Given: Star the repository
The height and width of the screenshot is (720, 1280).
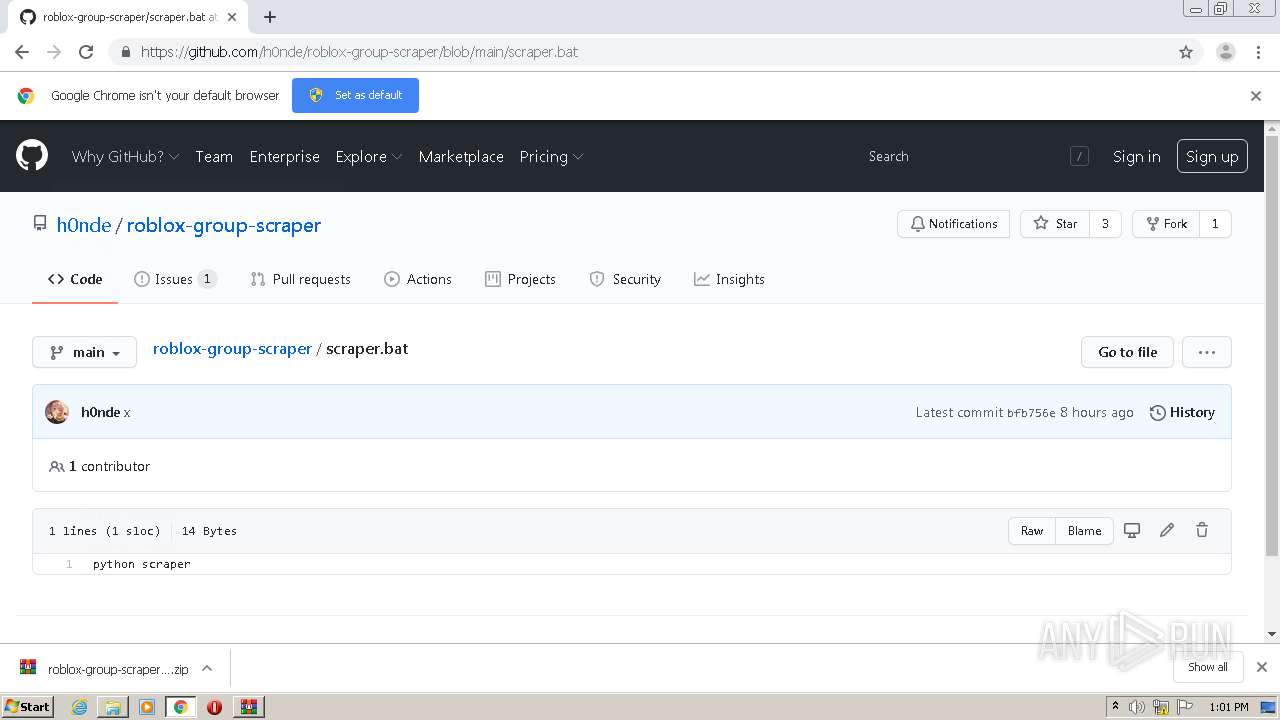Looking at the screenshot, I should (1055, 224).
